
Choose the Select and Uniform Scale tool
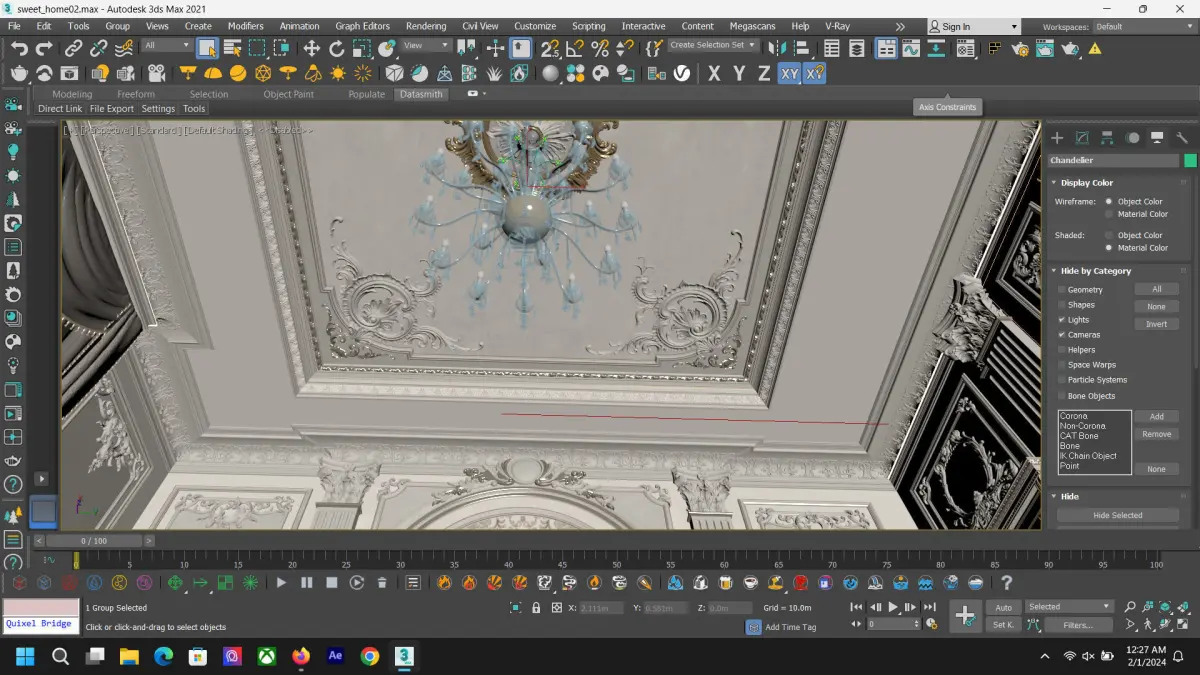(362, 47)
